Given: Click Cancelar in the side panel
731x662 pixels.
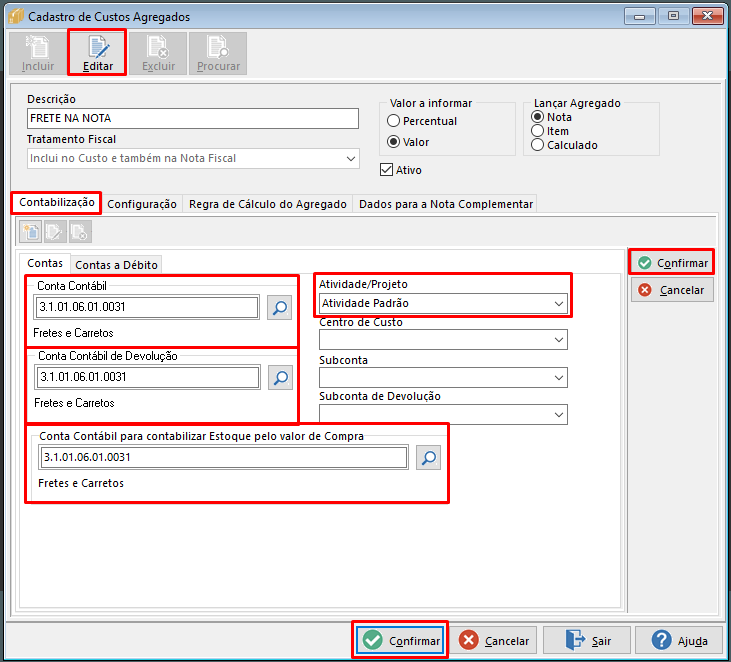Looking at the screenshot, I should click(x=672, y=290).
